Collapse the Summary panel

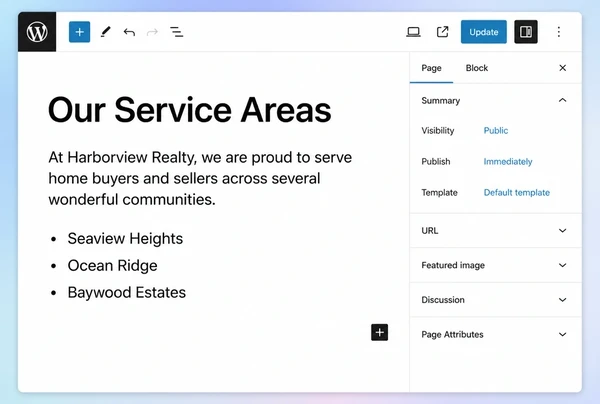[496, 101]
